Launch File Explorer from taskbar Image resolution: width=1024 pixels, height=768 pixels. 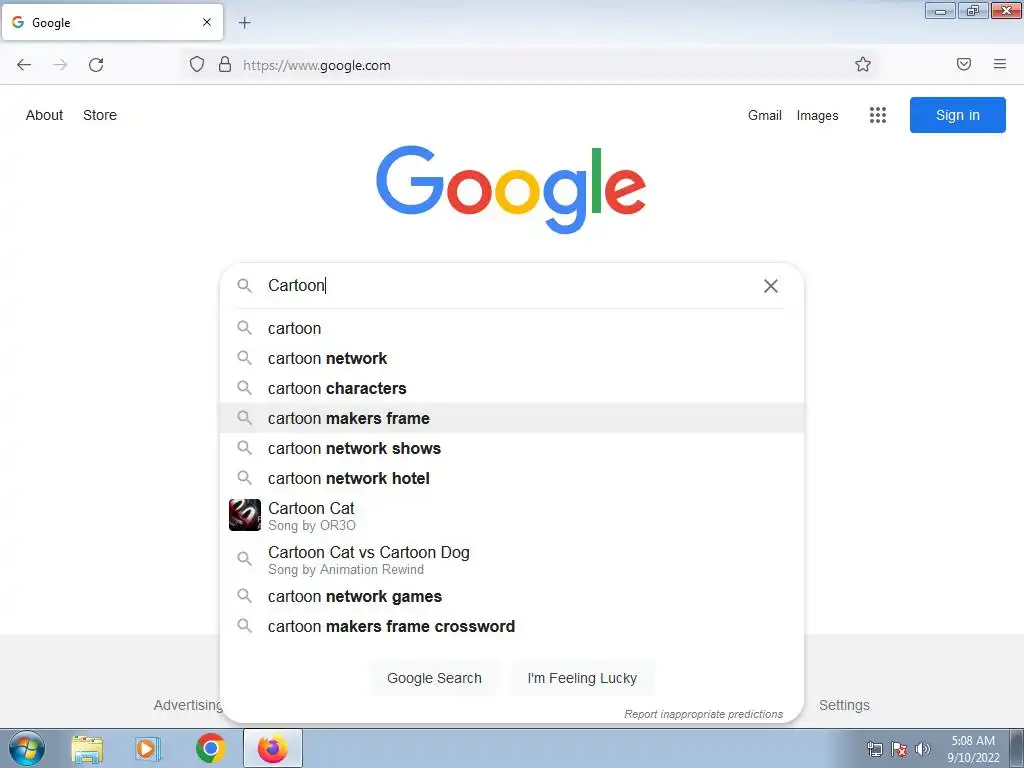87,749
